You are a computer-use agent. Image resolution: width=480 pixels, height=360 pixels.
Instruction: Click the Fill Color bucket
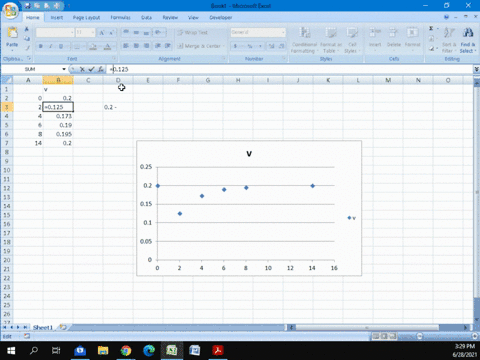(93, 46)
